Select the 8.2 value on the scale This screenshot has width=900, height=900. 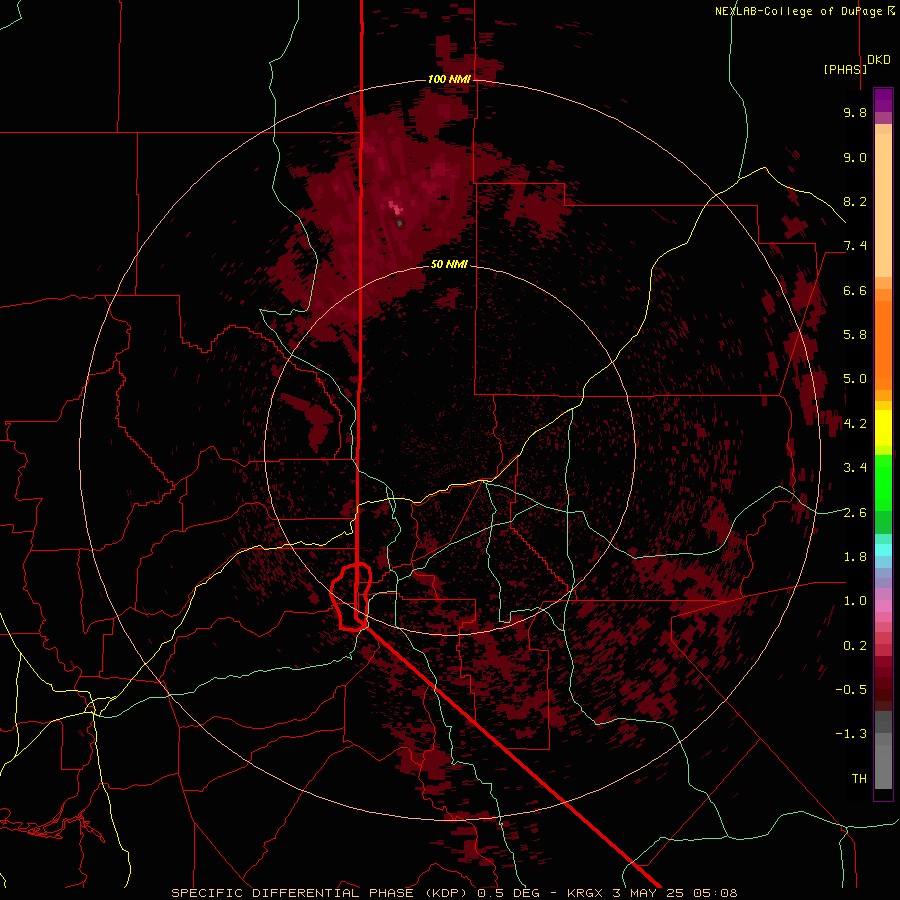click(x=855, y=201)
